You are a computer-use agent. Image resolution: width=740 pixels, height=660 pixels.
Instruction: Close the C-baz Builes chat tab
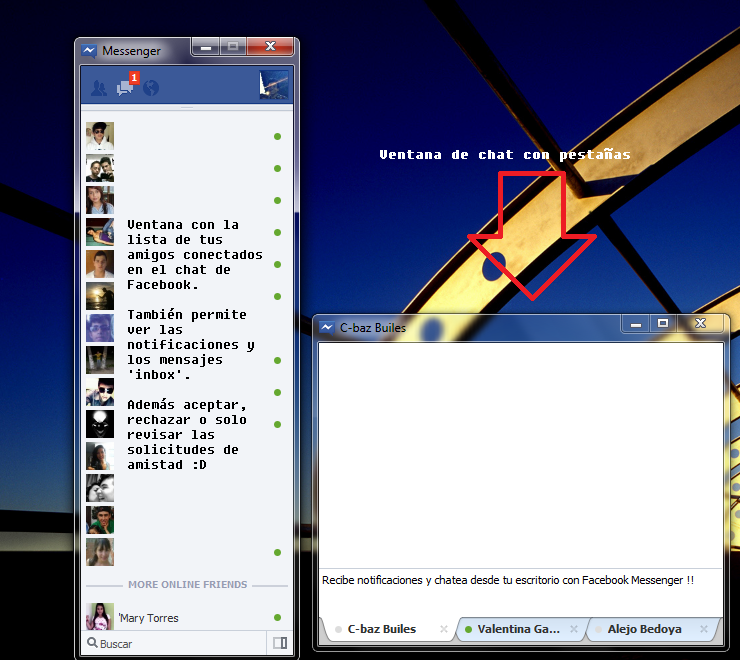444,629
